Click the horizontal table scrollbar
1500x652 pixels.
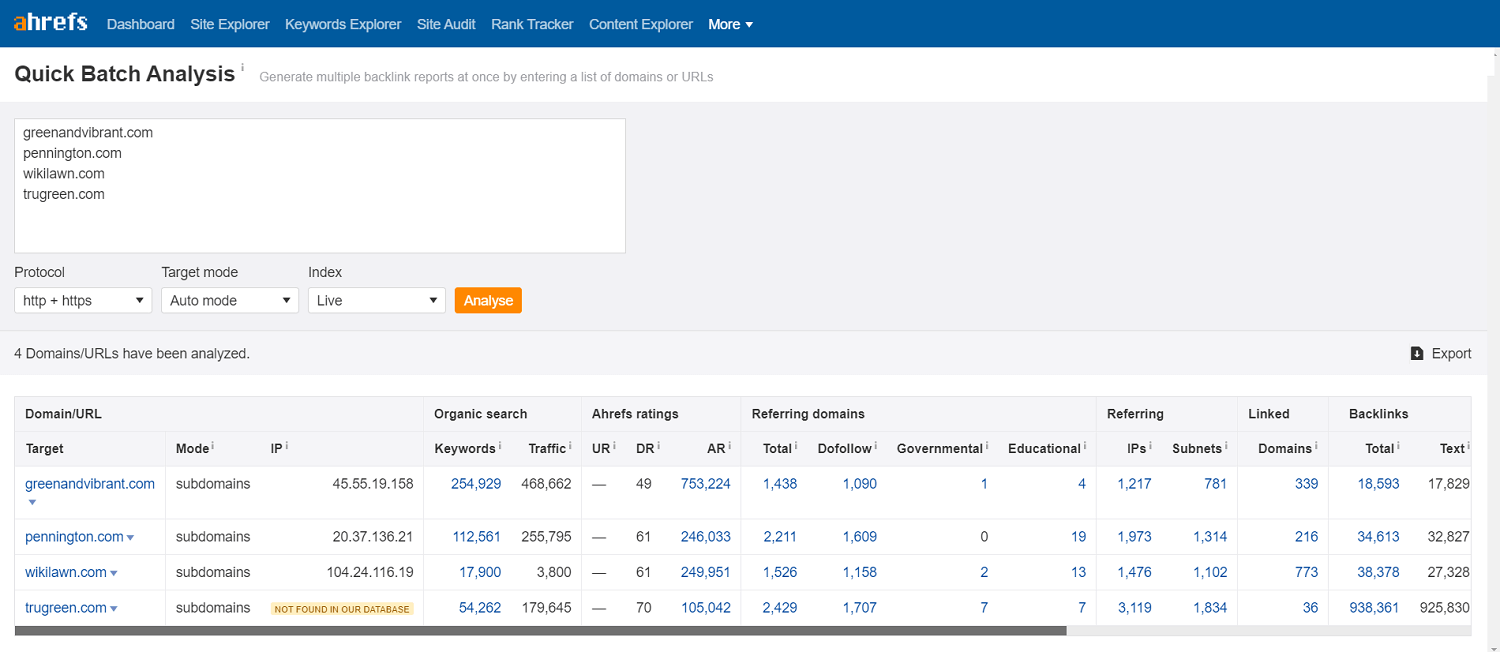[x=541, y=631]
